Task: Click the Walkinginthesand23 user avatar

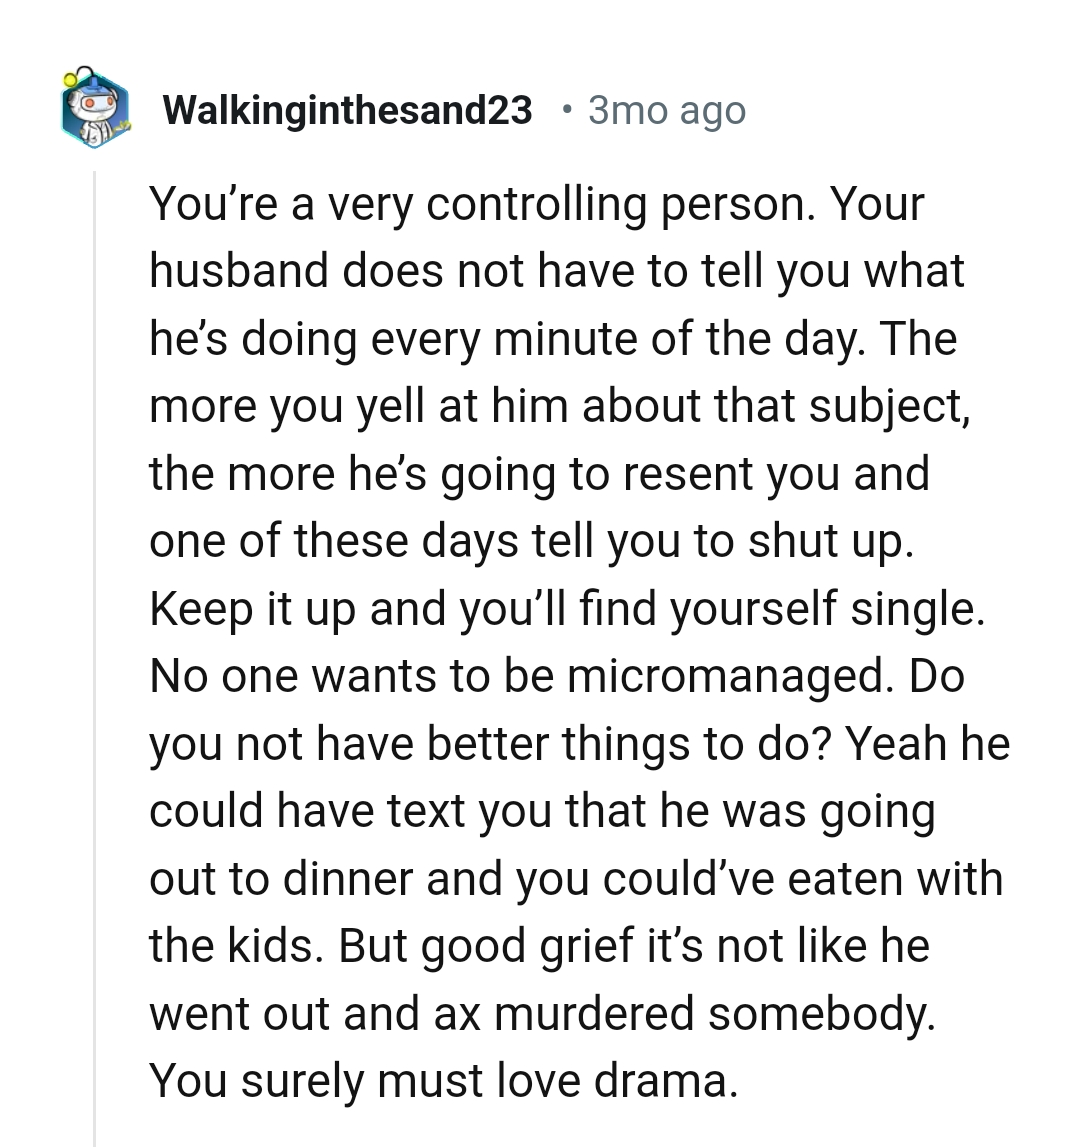Action: coord(94,108)
